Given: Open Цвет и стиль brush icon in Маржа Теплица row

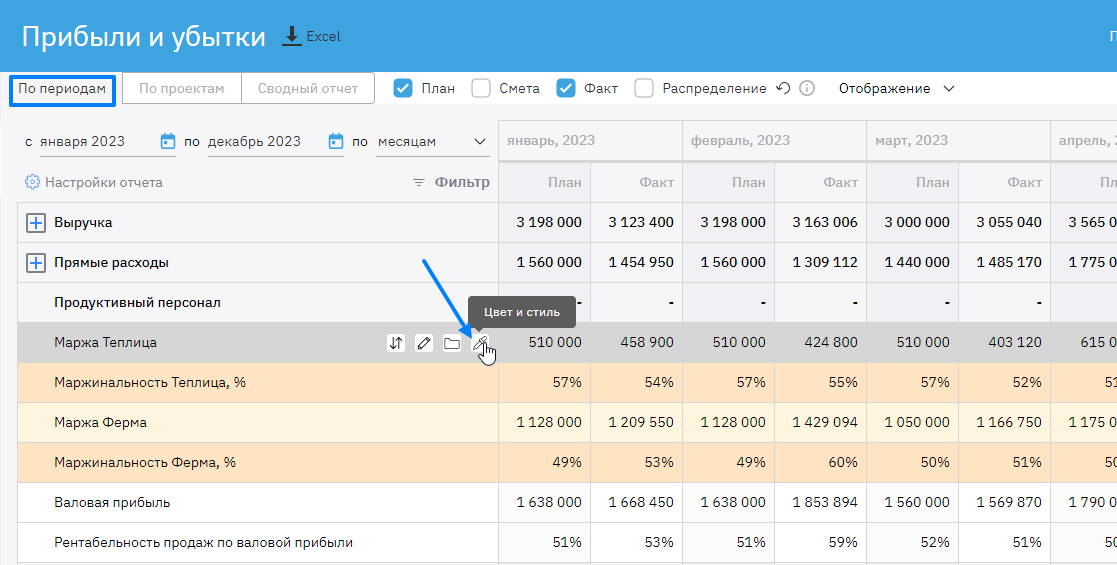Looking at the screenshot, I should click(481, 343).
